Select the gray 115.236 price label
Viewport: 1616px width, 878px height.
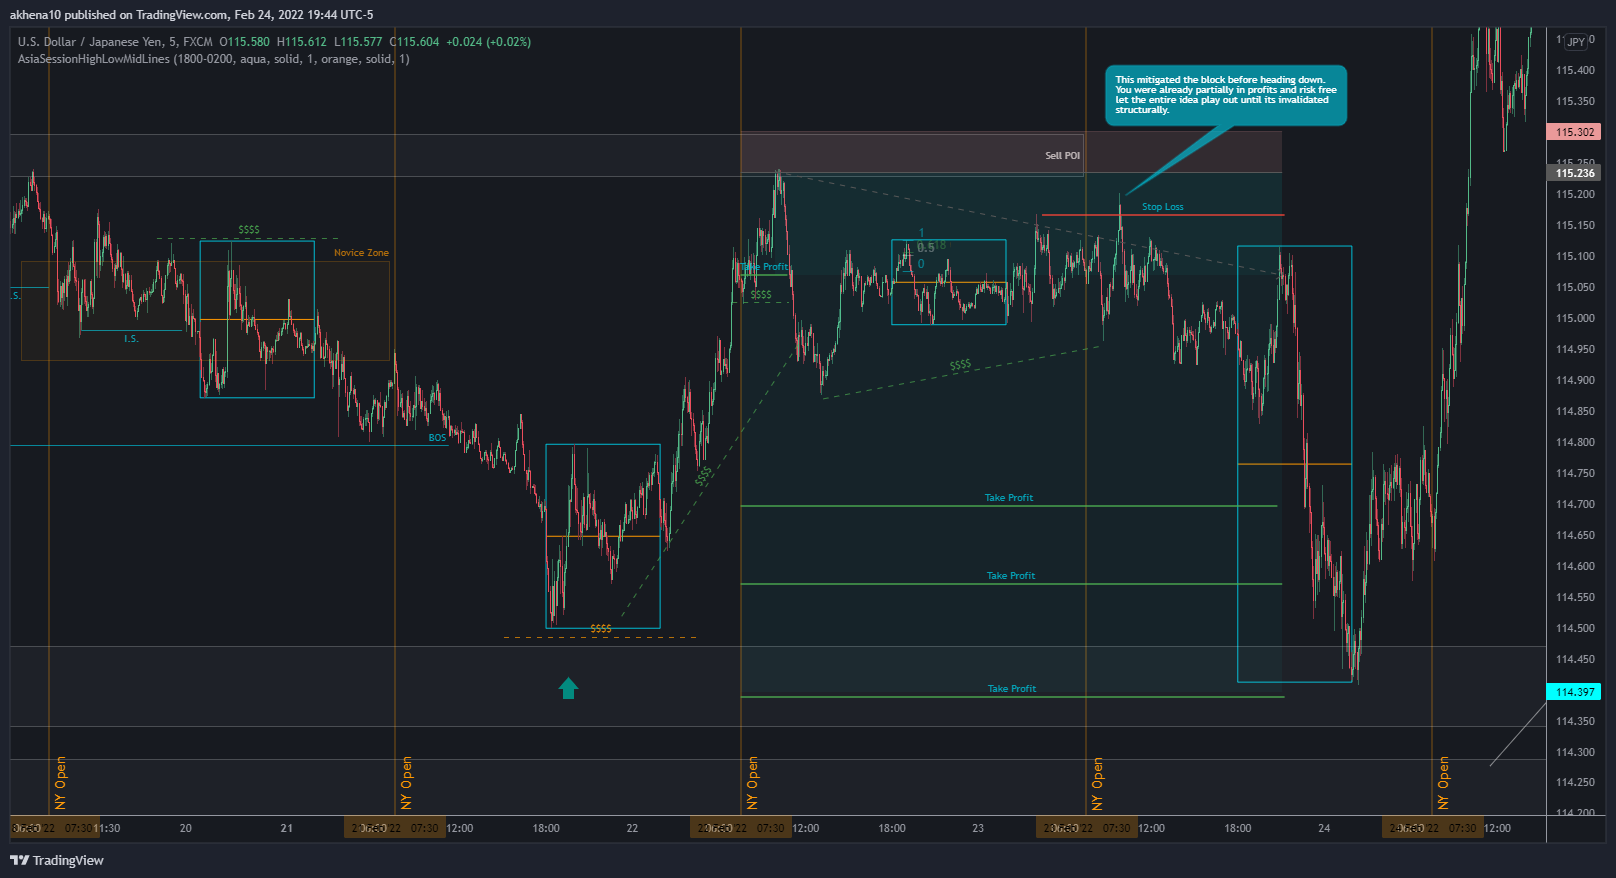coord(1574,173)
